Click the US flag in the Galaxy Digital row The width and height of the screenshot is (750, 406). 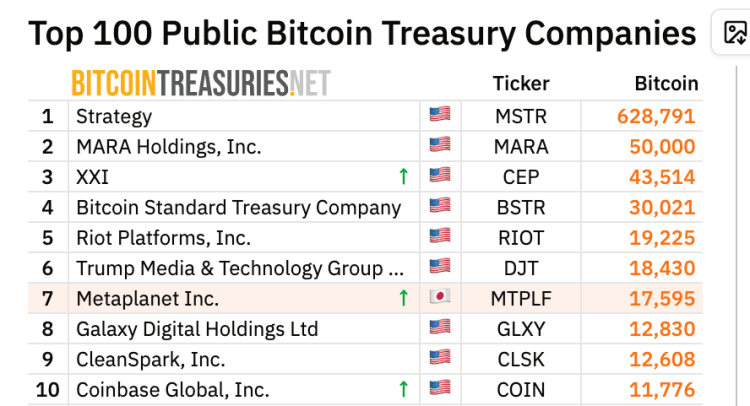pyautogui.click(x=440, y=329)
